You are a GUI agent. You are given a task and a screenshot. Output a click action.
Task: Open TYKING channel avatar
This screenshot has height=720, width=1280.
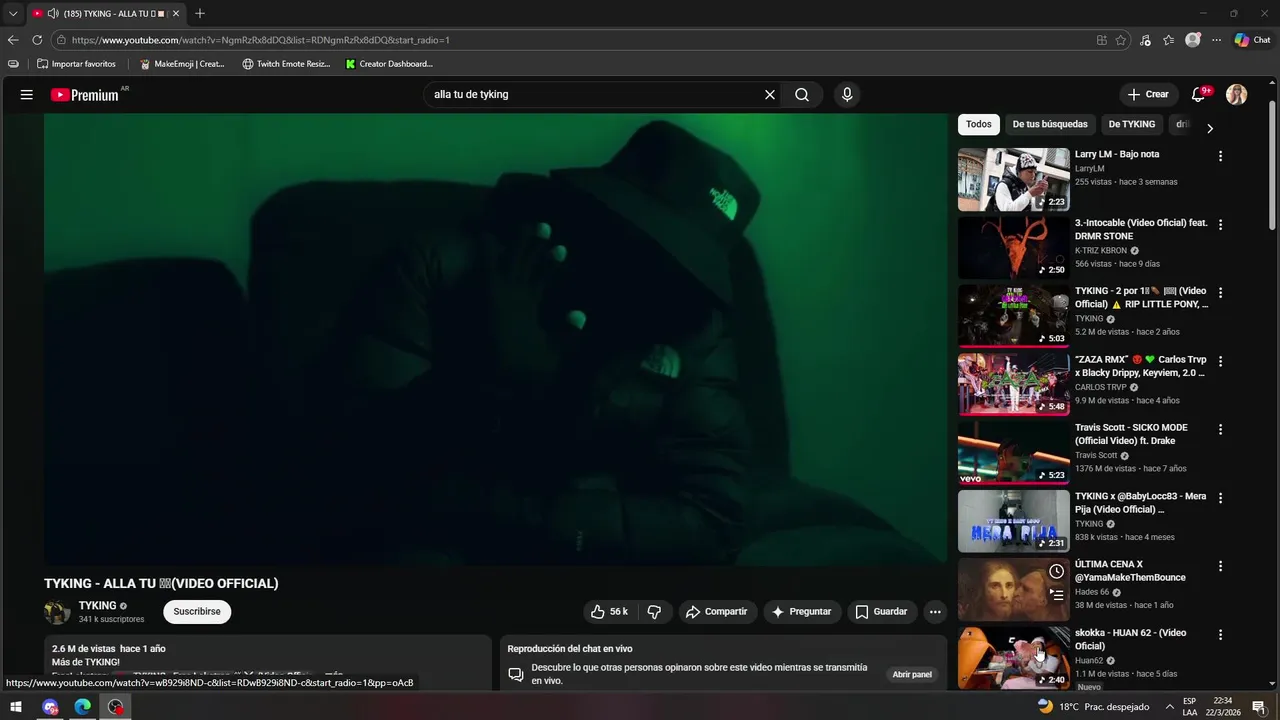(57, 612)
